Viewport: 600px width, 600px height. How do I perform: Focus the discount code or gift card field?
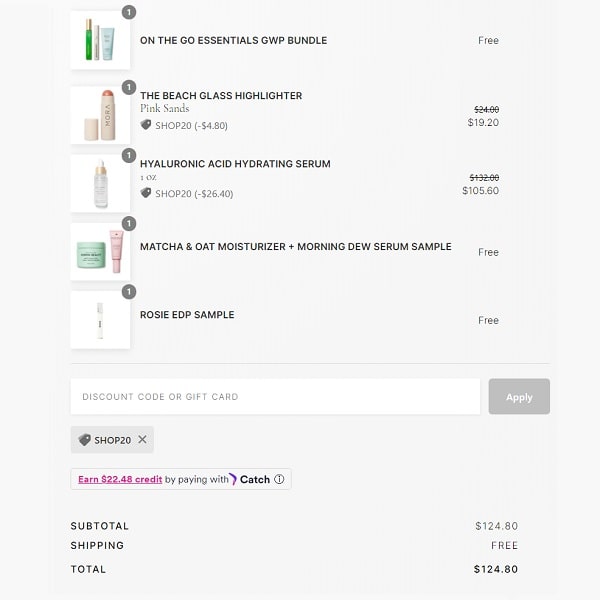tap(275, 397)
